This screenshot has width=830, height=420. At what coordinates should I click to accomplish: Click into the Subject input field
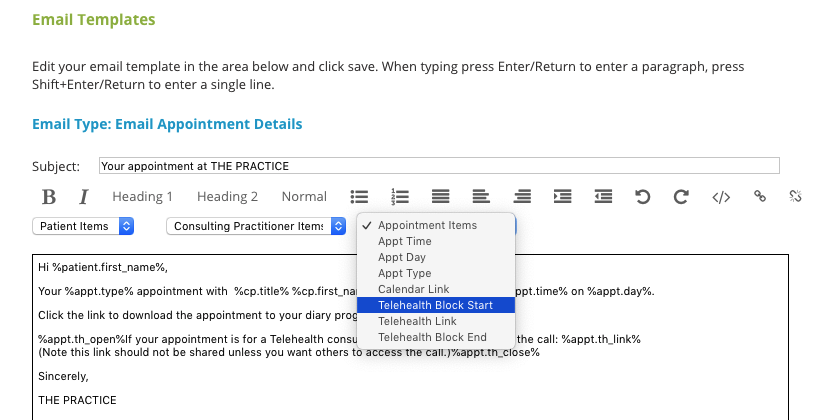click(439, 166)
